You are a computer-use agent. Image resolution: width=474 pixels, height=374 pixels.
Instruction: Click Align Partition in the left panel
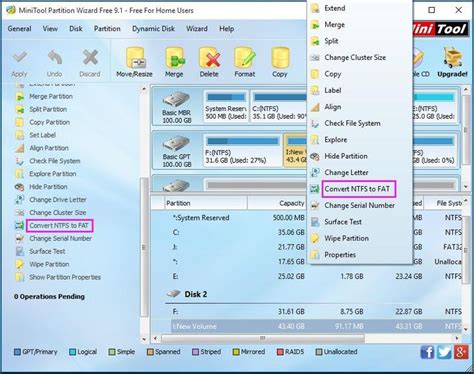coord(49,148)
